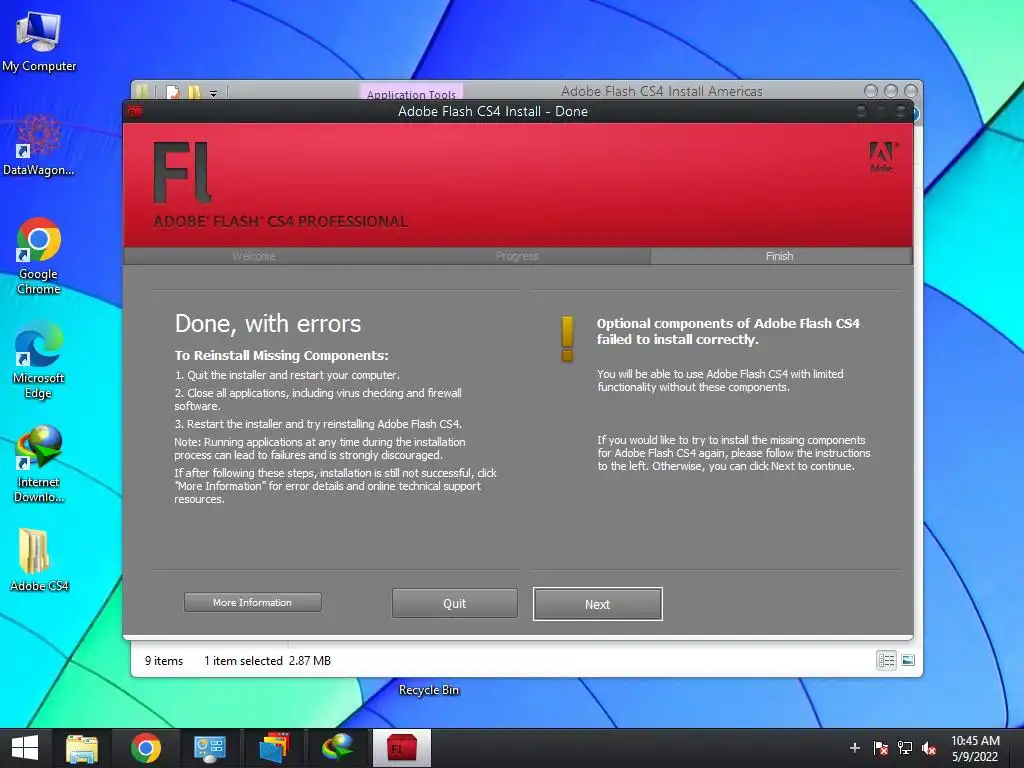This screenshot has width=1024, height=768.
Task: Open the Control Panel taskbar icon
Action: (x=210, y=748)
